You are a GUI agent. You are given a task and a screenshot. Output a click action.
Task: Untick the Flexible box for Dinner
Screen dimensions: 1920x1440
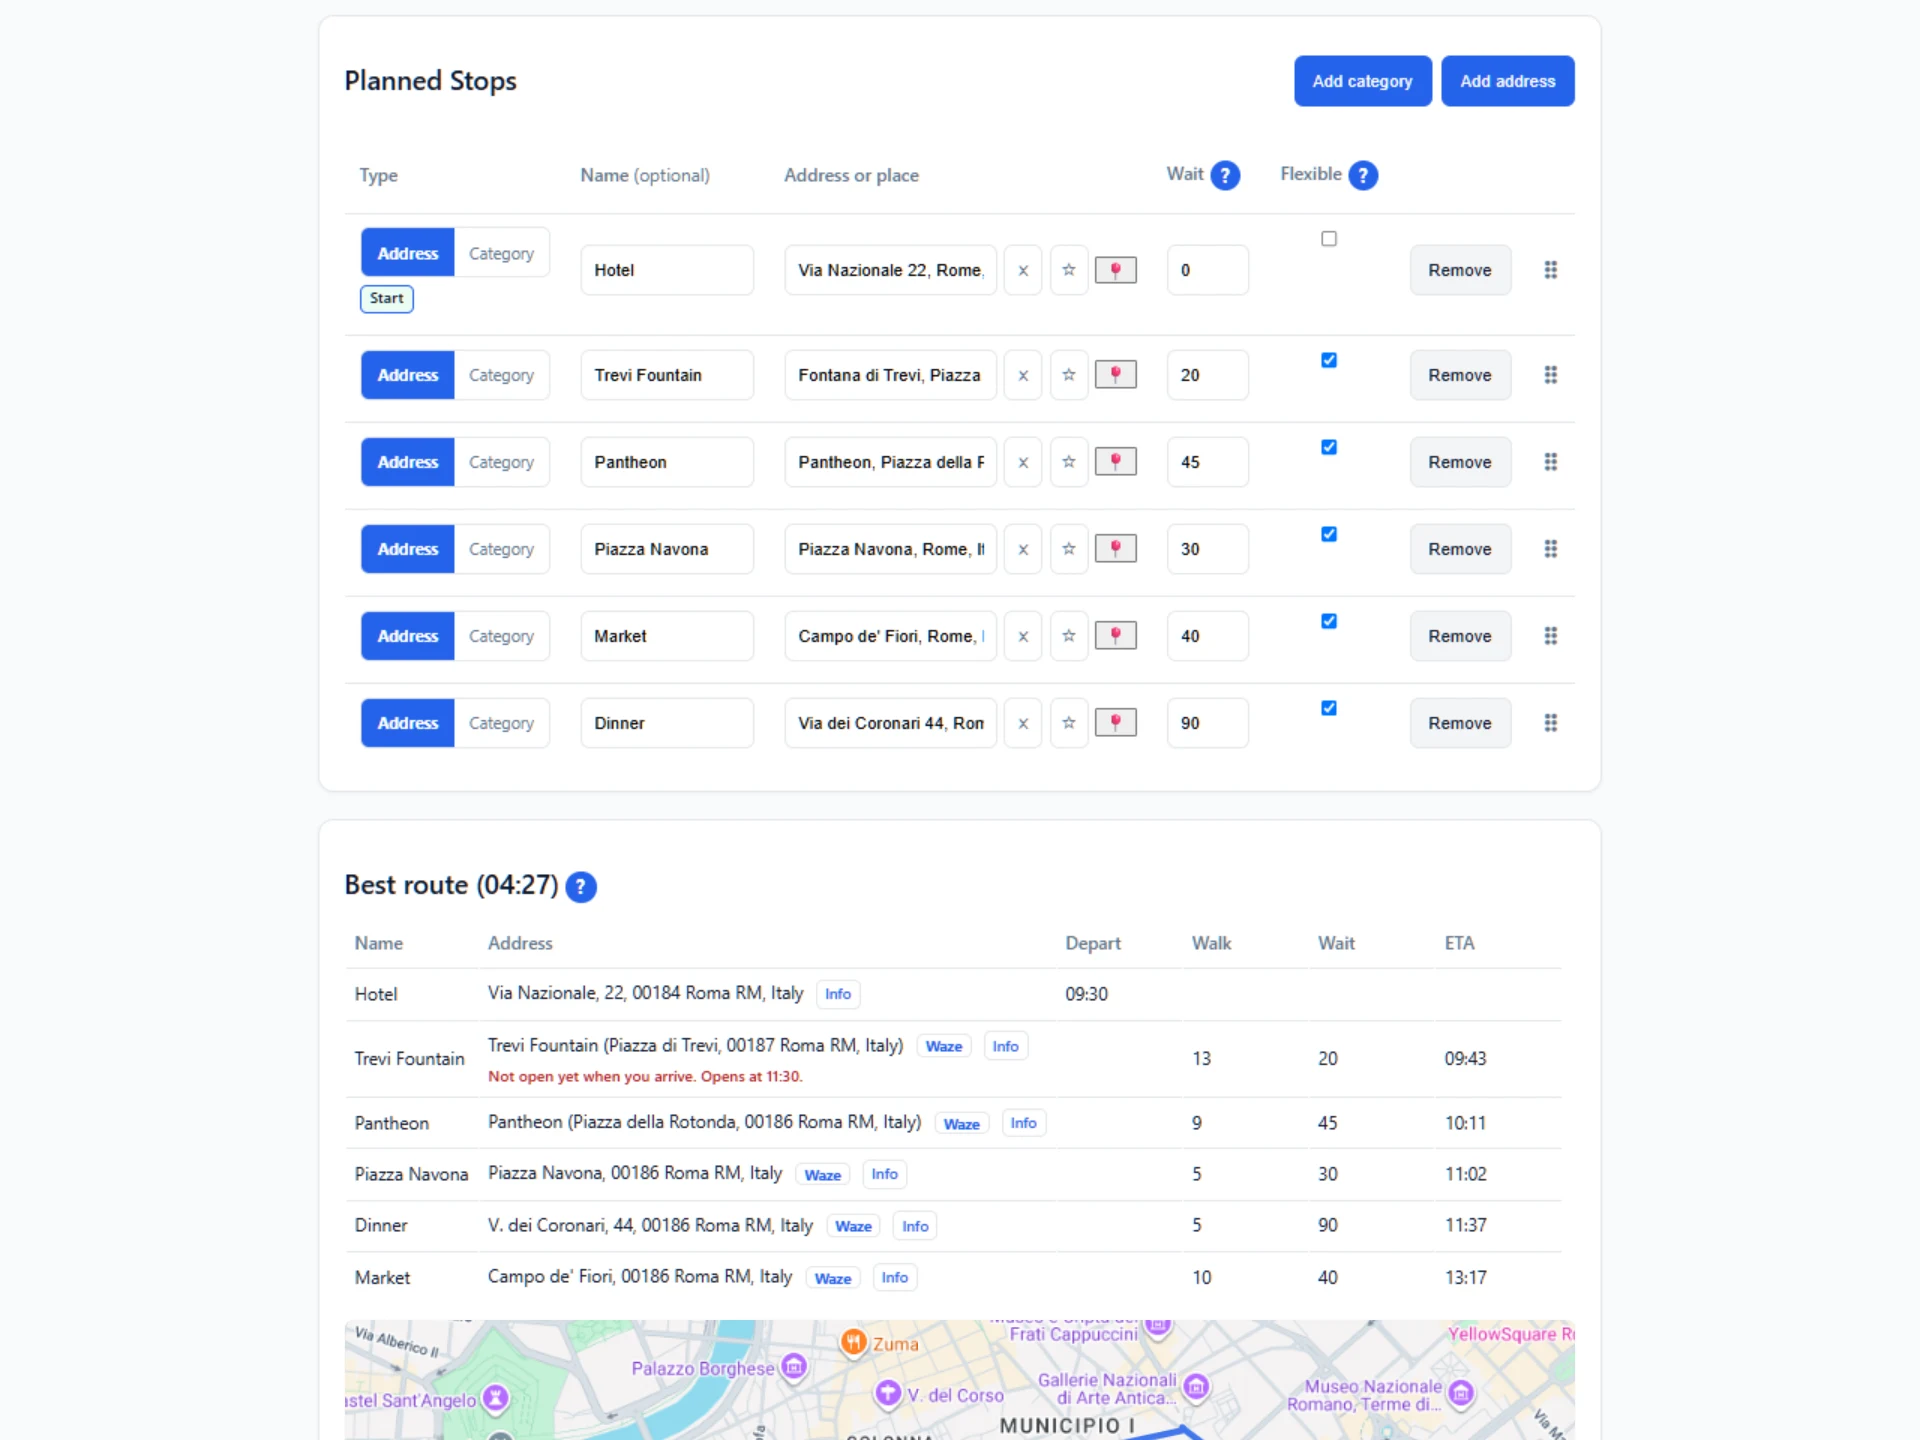click(1329, 708)
